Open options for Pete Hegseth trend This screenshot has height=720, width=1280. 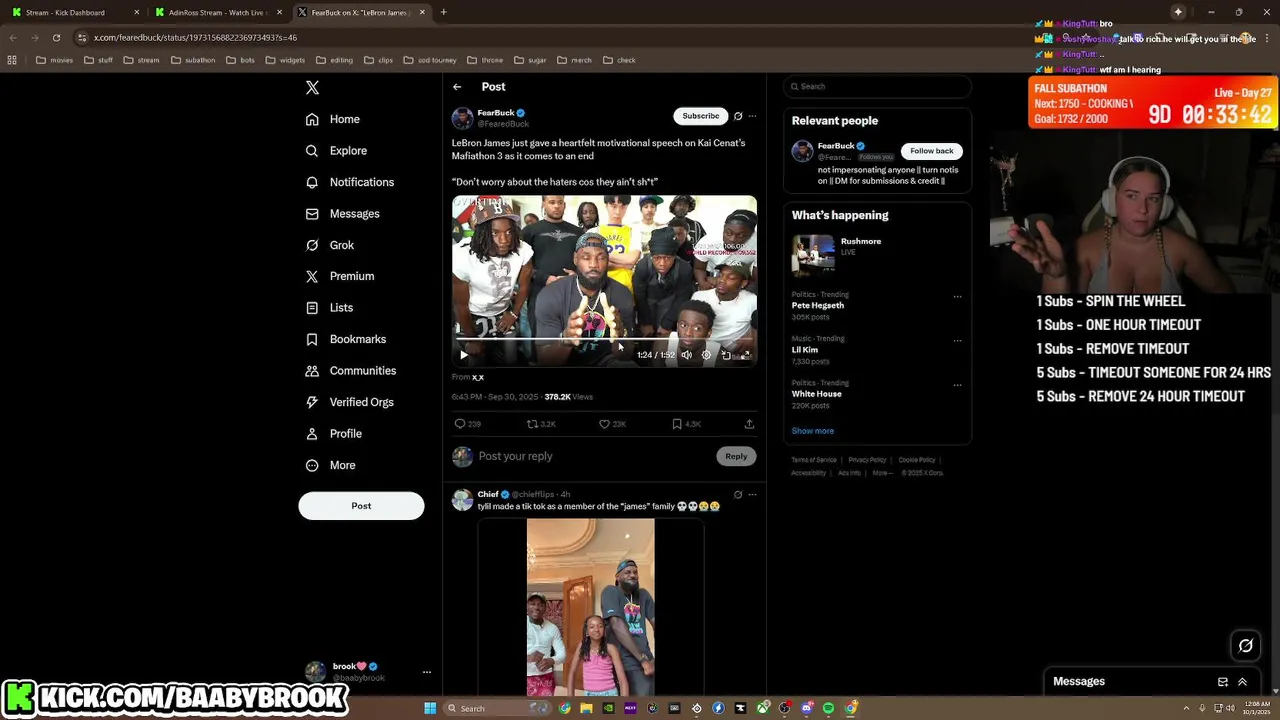pos(957,296)
